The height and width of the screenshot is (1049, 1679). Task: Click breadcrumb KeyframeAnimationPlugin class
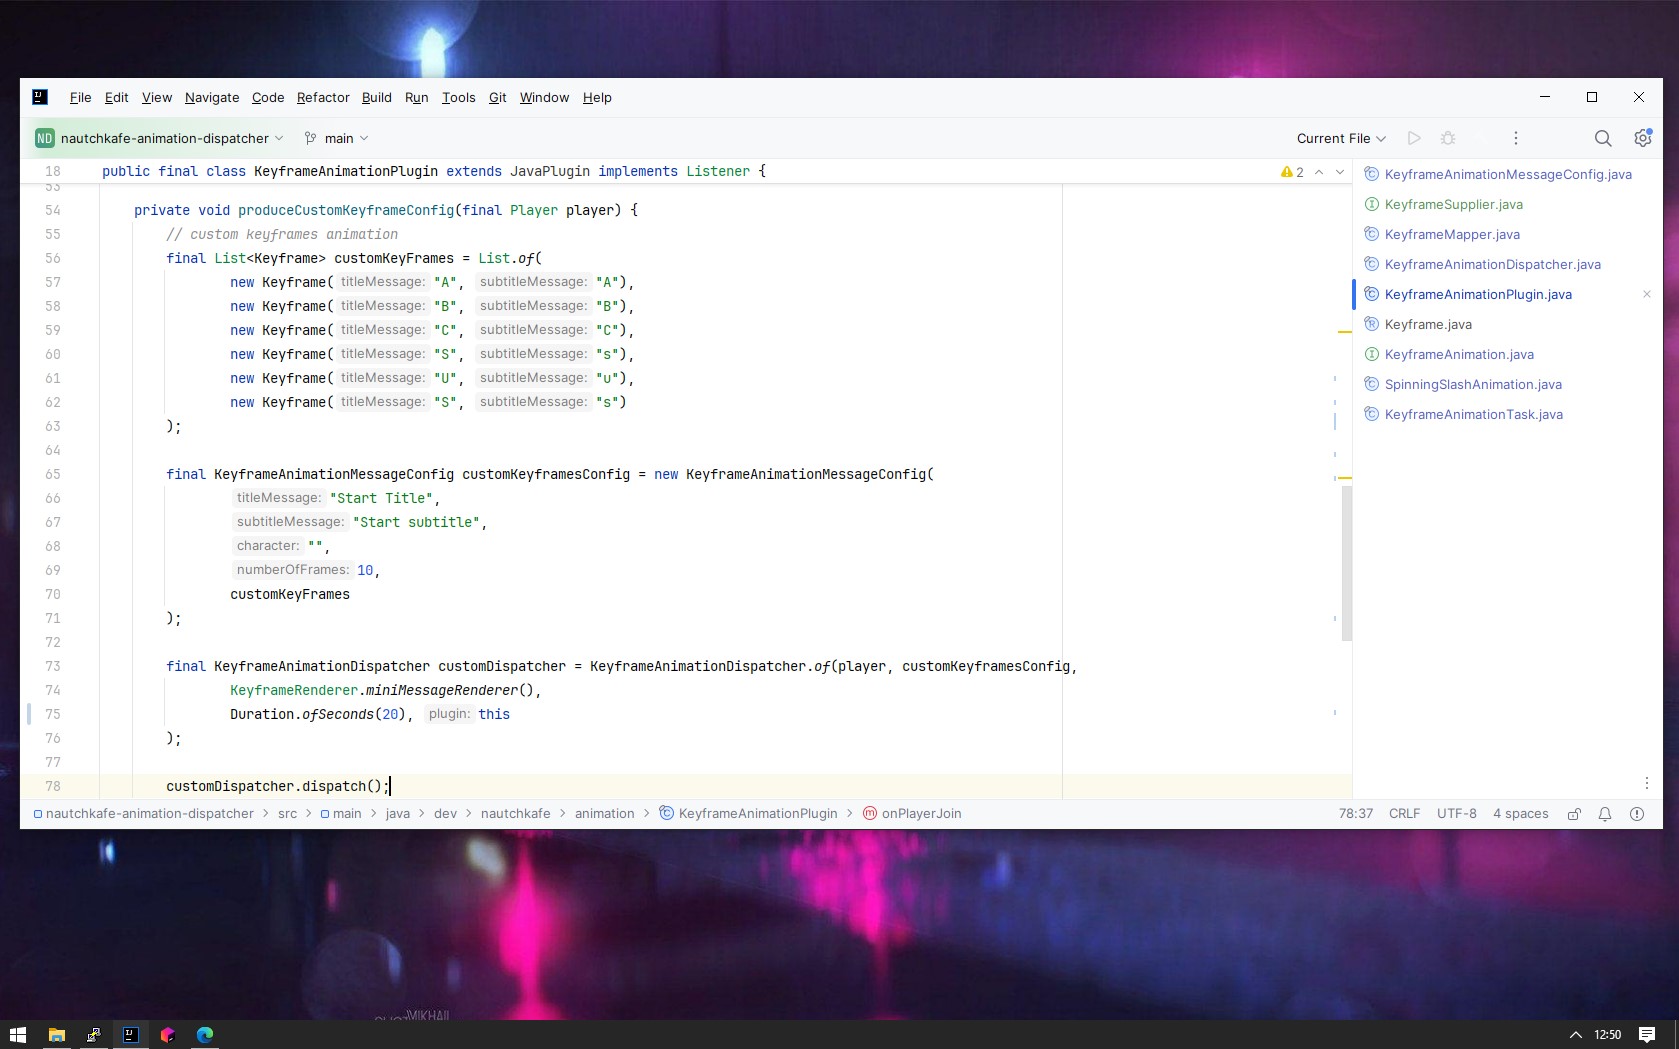point(749,814)
